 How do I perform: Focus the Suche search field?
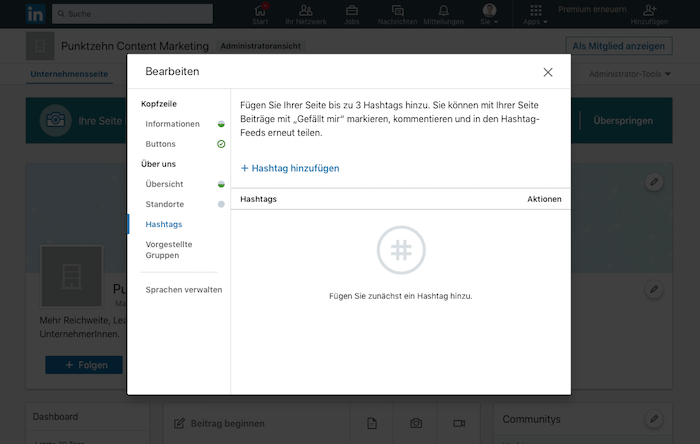(132, 14)
